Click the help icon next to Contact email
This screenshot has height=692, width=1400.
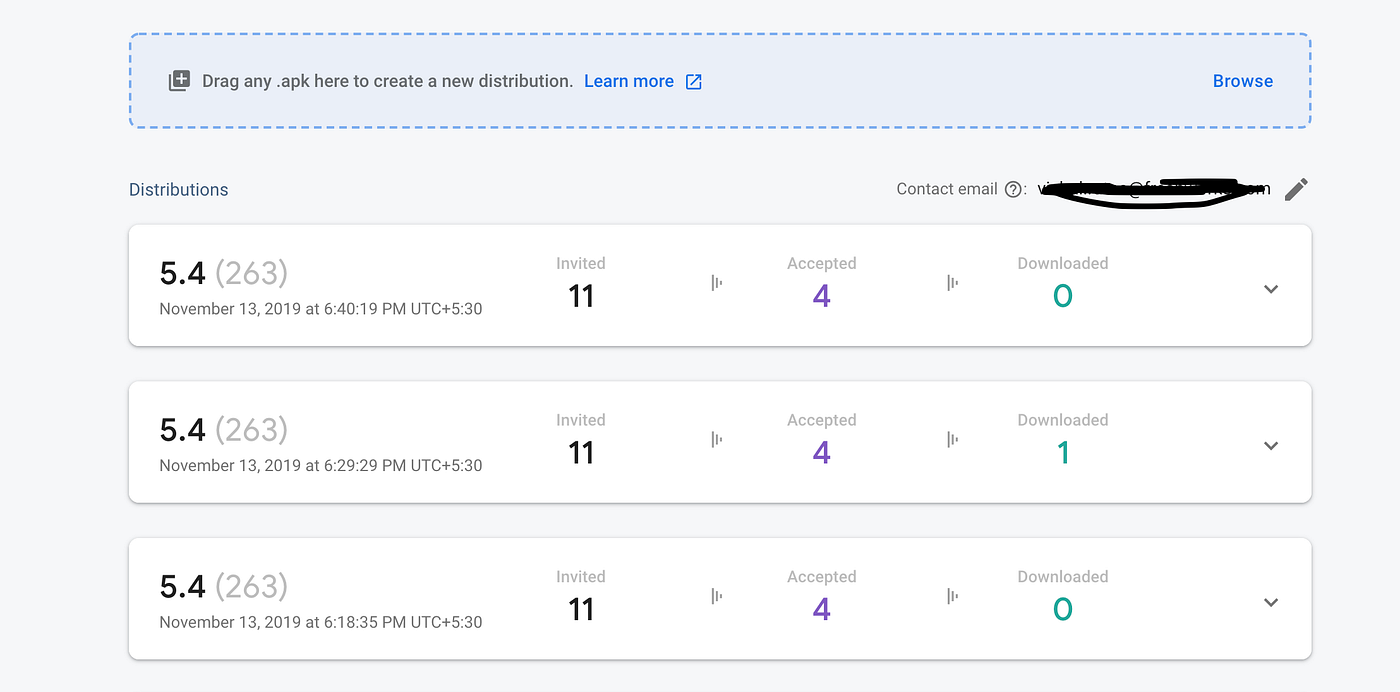(1013, 189)
